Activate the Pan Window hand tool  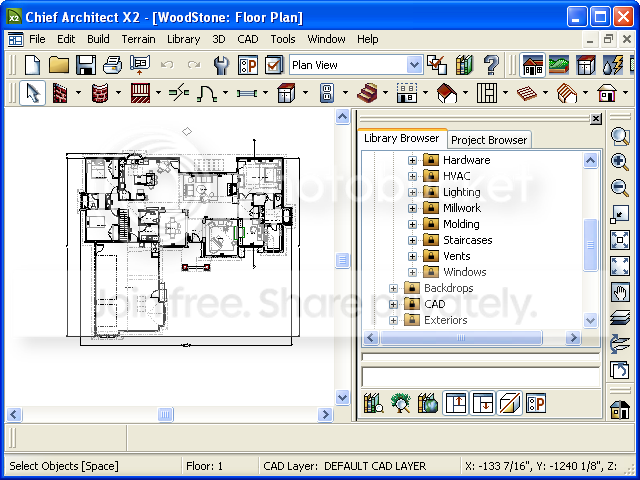coord(620,292)
